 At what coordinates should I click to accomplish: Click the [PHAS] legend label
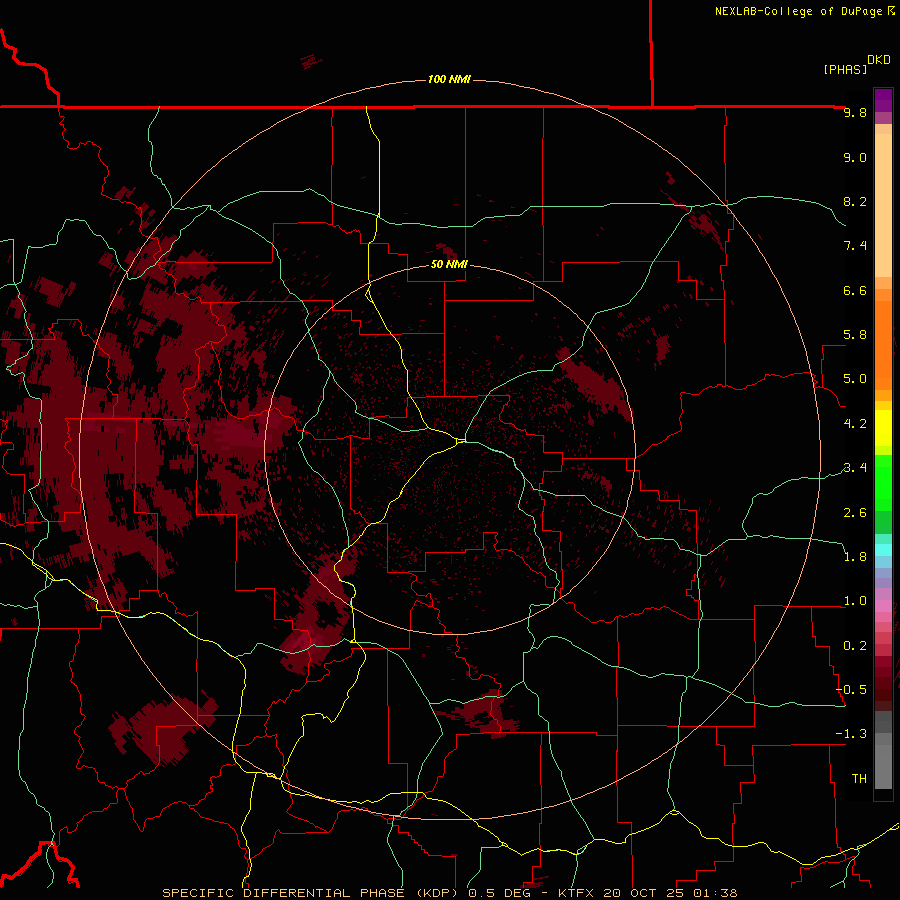(845, 69)
